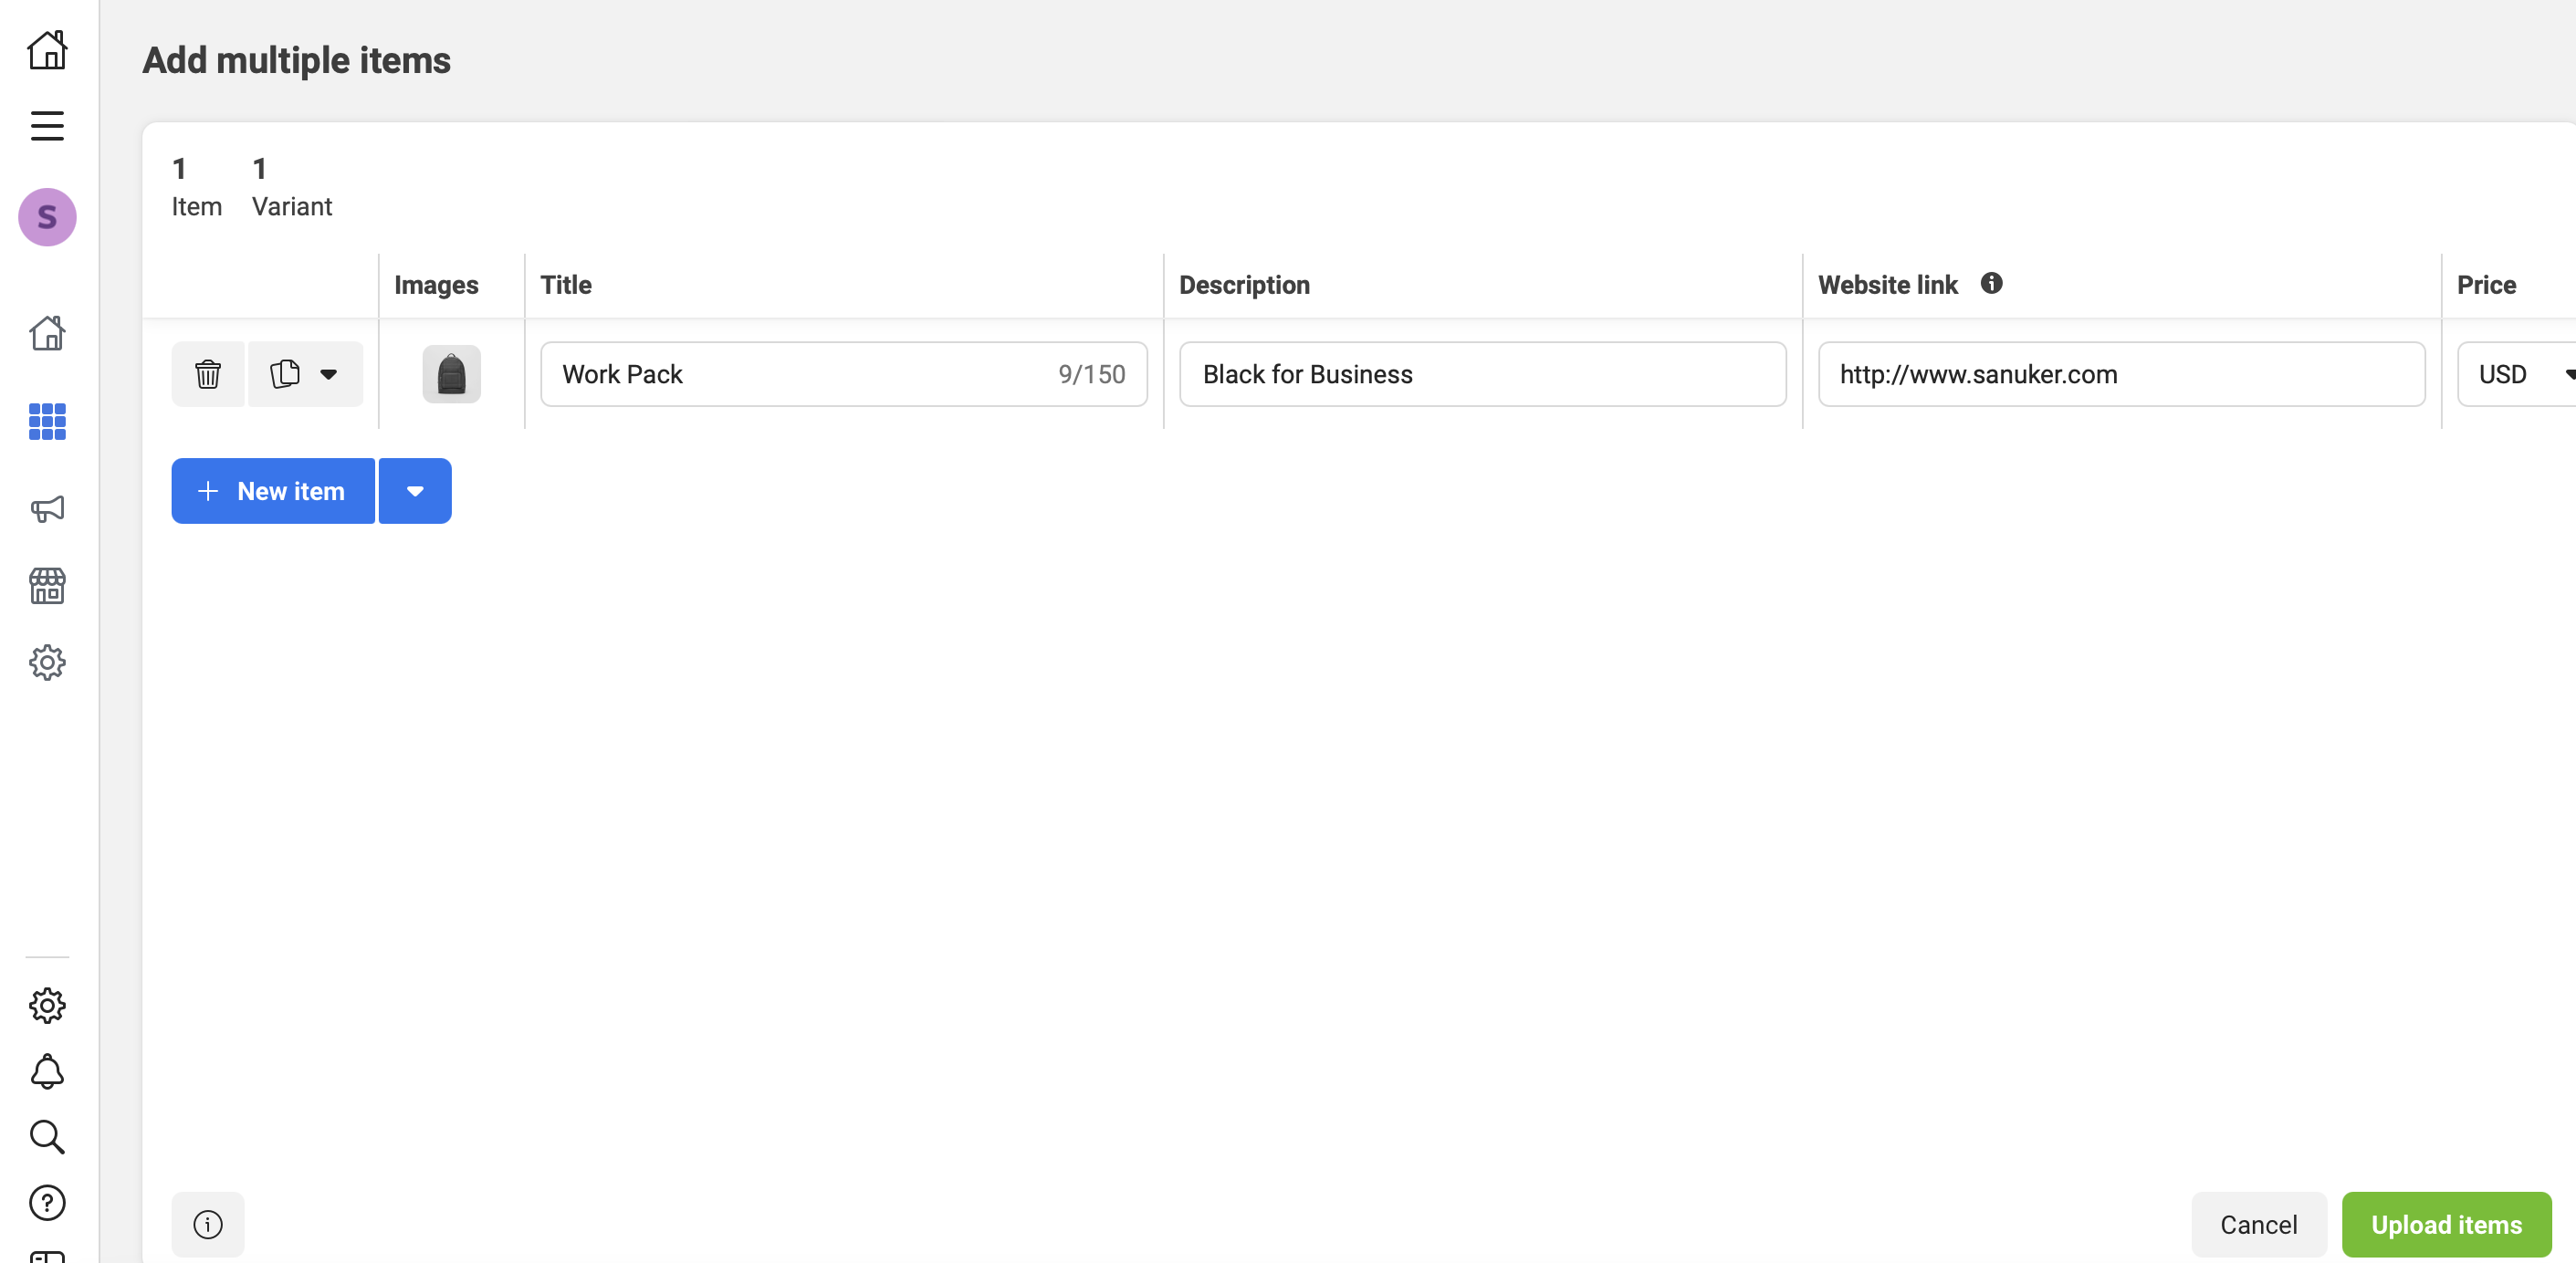Open the megaphone ads icon in sidebar

pos(47,509)
